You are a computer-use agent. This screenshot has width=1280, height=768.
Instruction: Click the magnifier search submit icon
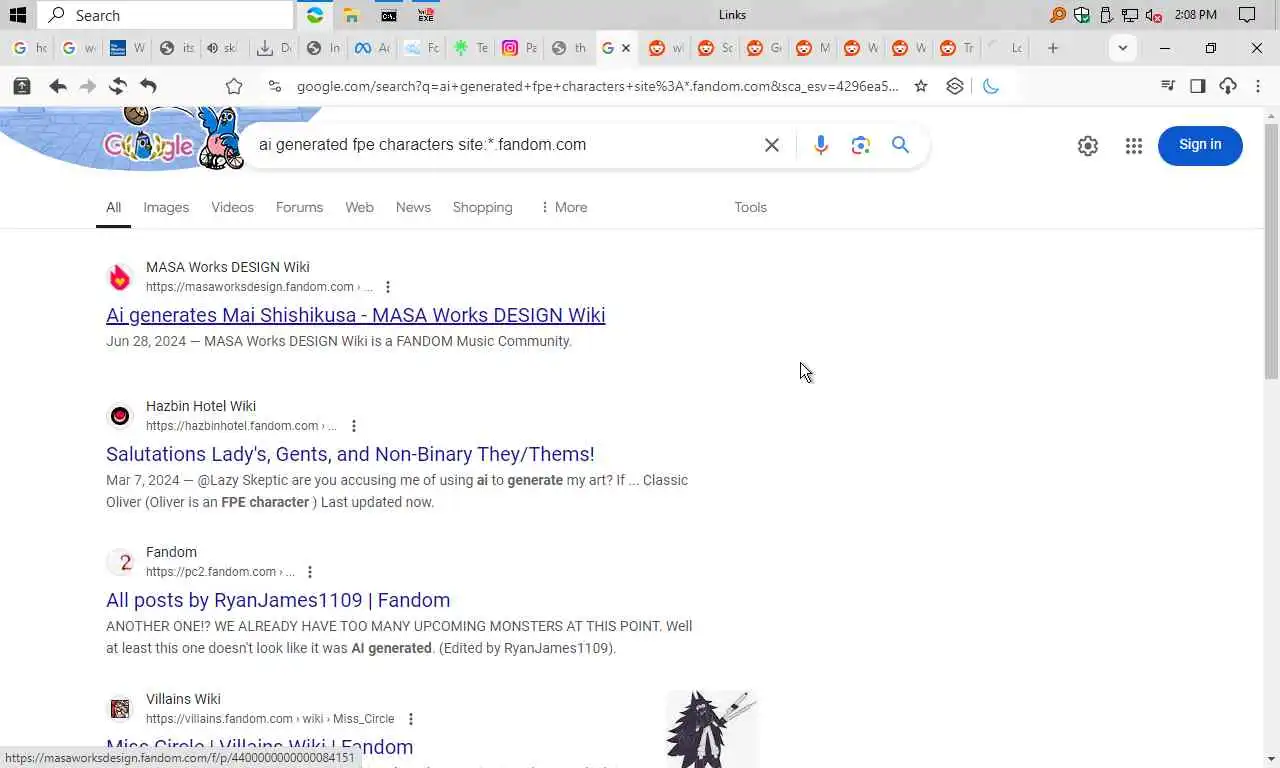(x=901, y=145)
